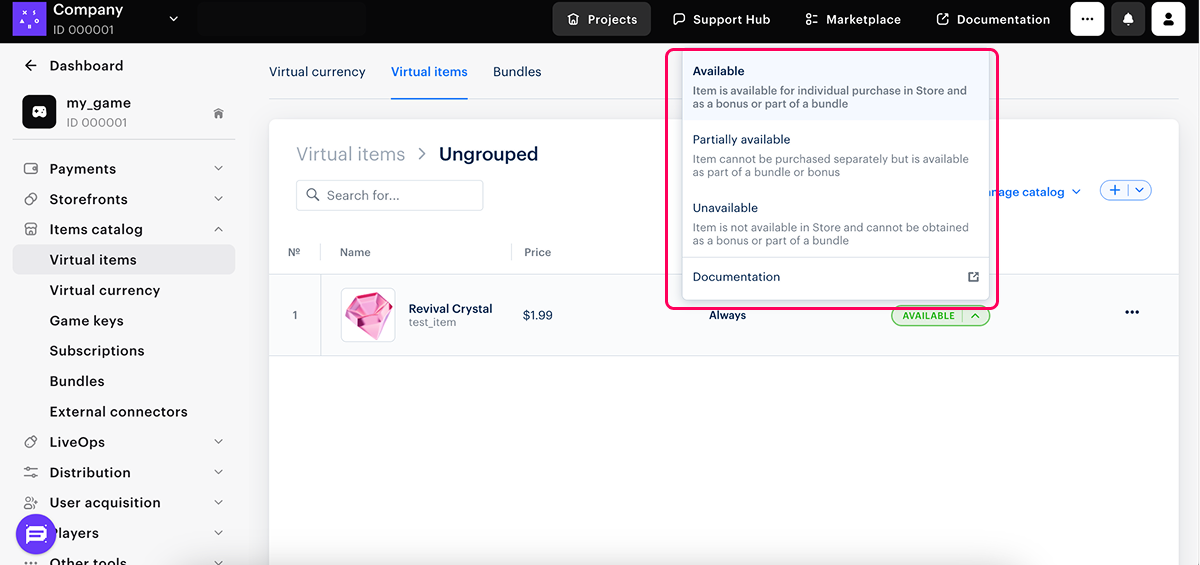
Task: Click the home icon next to my_game
Action: click(x=218, y=113)
